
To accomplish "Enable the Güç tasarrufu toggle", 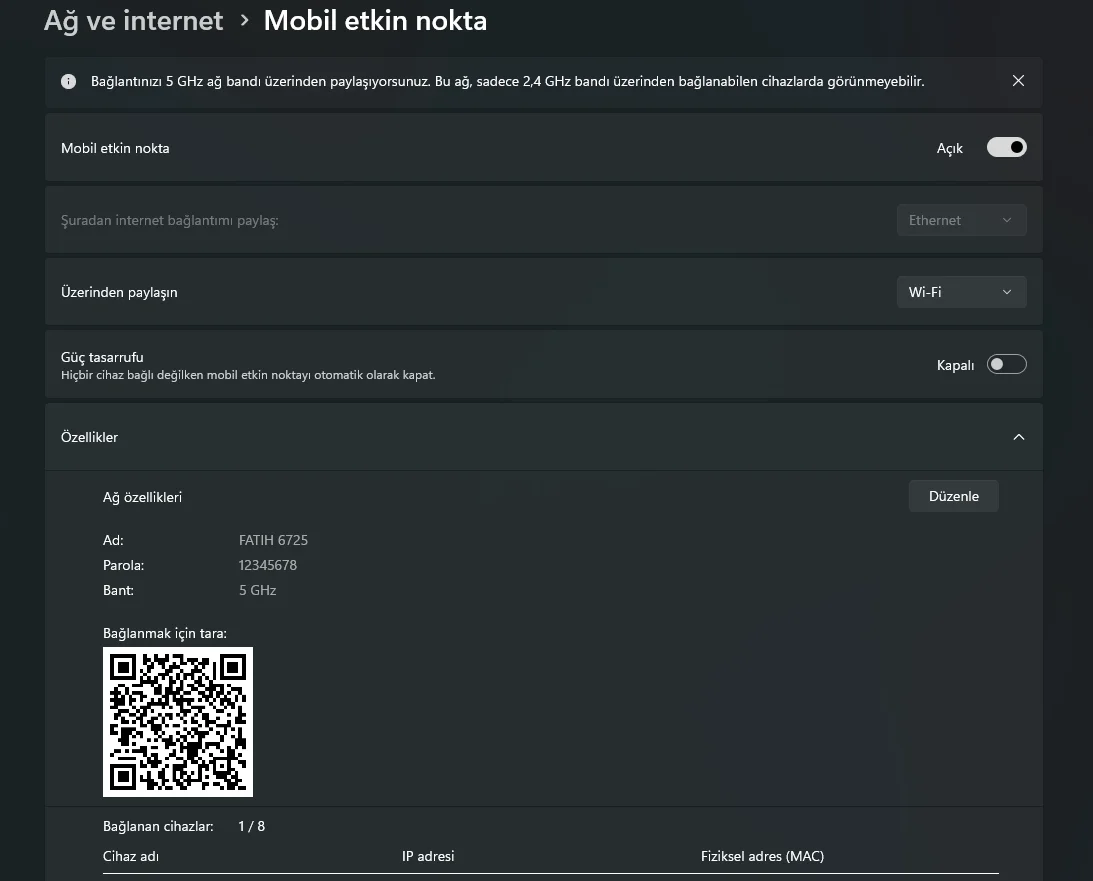I will [1007, 365].
